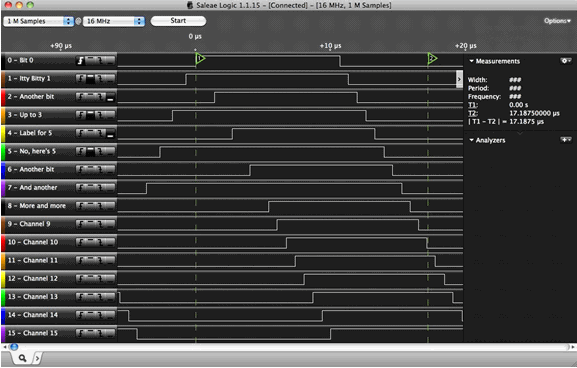Image resolution: width=577 pixels, height=368 pixels.
Task: Set falling edge trigger on Channel 12
Action: tap(100, 279)
